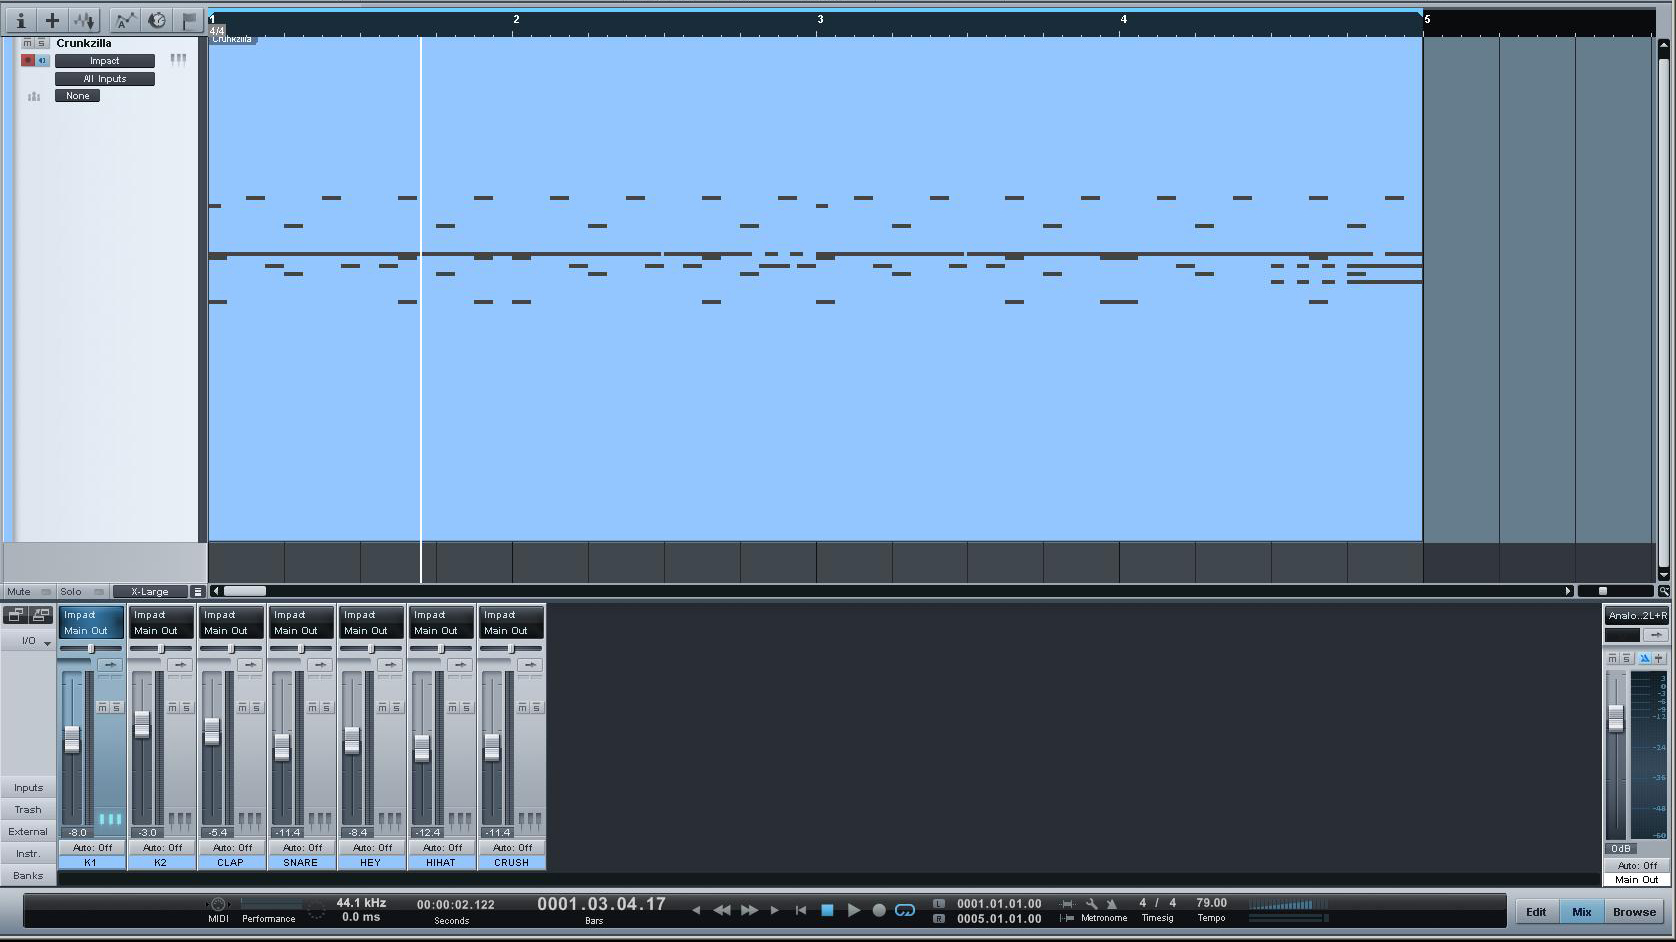Open the tempo track clock icon
1676x942 pixels.
157,20
